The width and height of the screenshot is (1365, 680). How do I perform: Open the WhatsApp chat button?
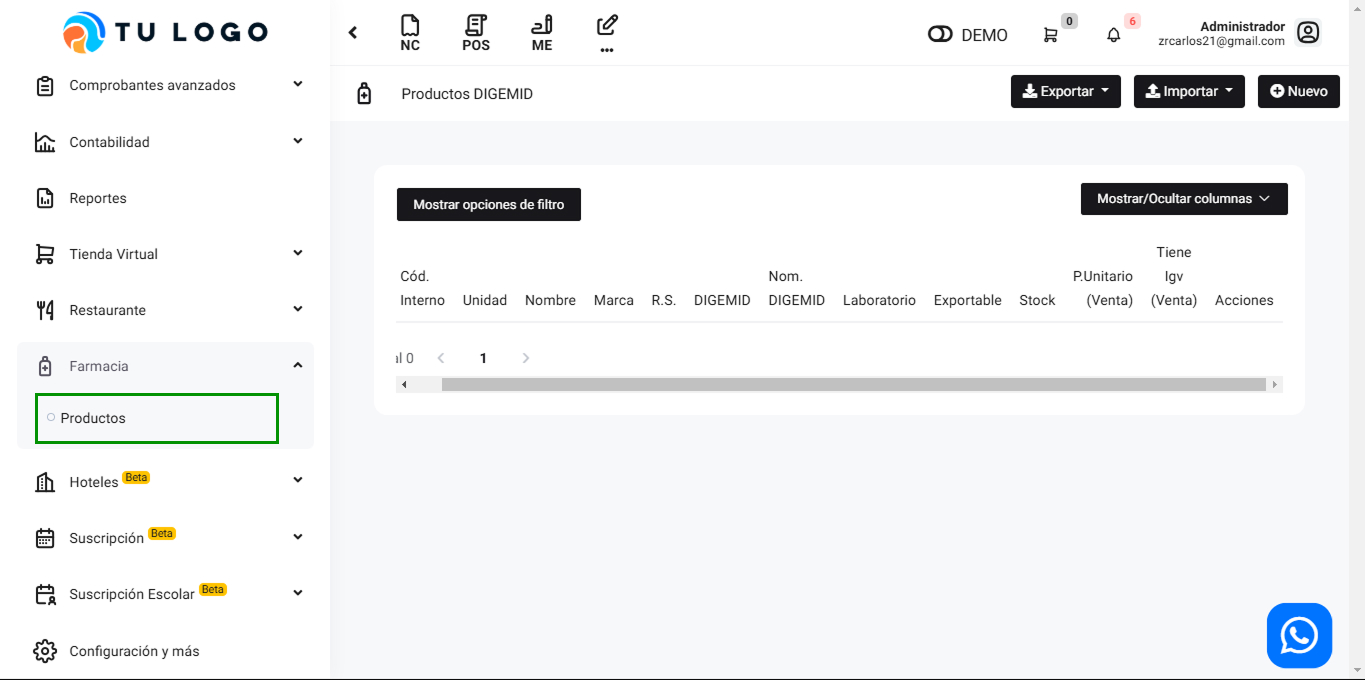coord(1299,635)
